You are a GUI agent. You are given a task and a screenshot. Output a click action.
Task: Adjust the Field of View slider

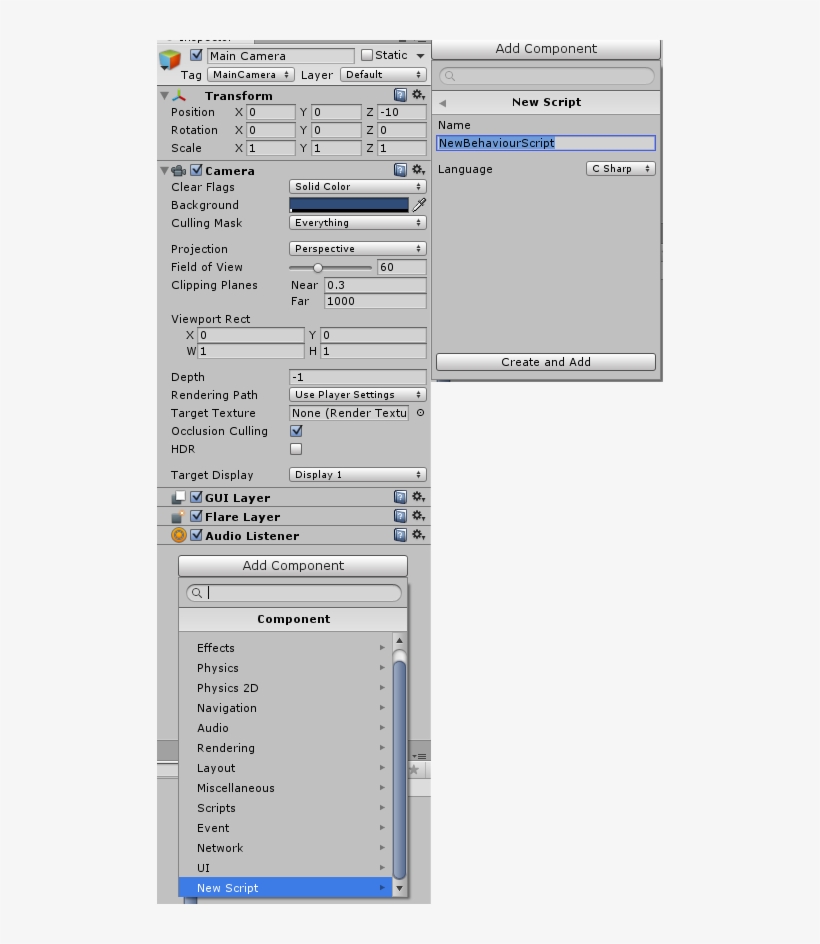tap(320, 267)
